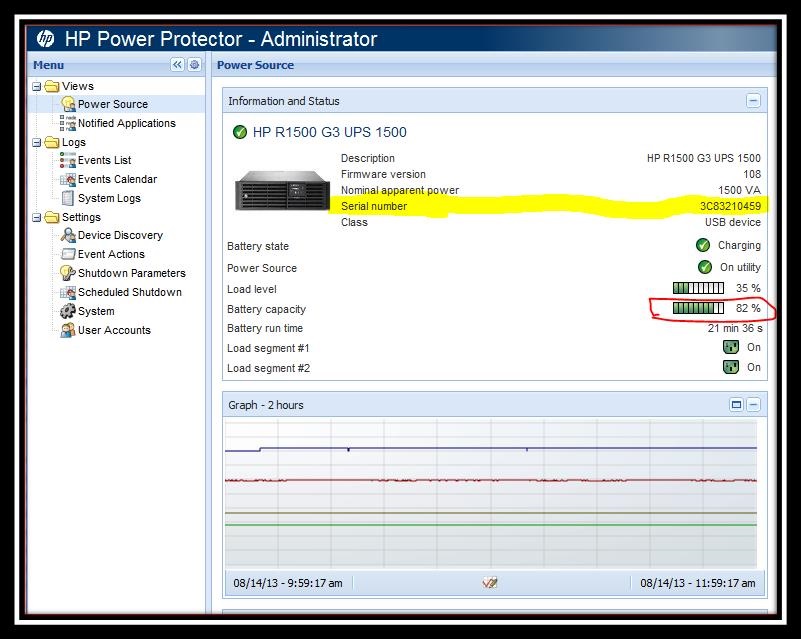The width and height of the screenshot is (801, 639).
Task: Collapse the Settings tree node
Action: [36, 218]
